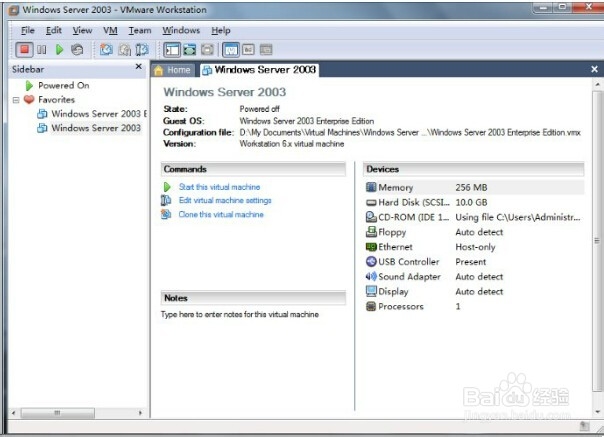This screenshot has height=437, width=604.
Task: Click the status bar icon at bottom right
Action: [584, 426]
